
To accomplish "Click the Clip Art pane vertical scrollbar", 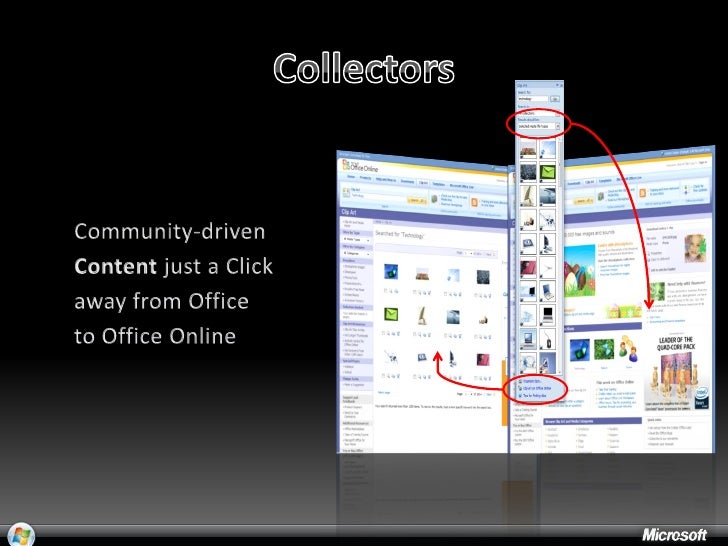I will (559, 255).
